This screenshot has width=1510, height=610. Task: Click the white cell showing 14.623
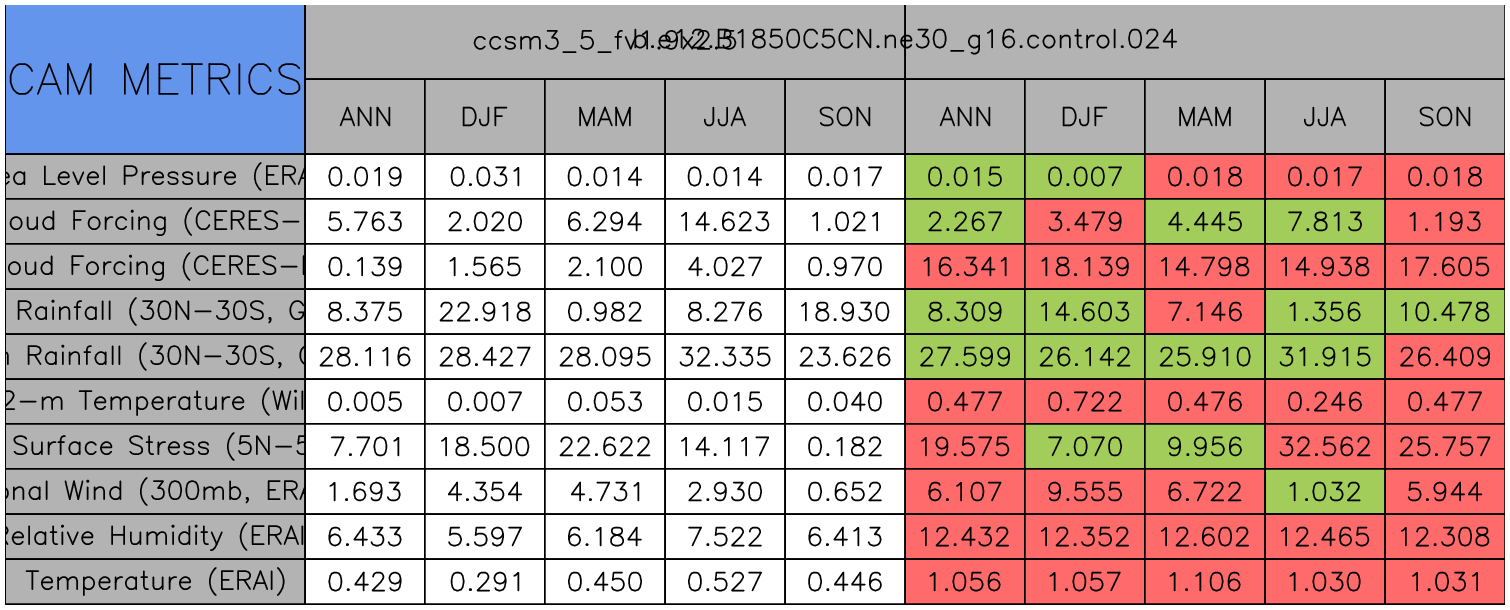pyautogui.click(x=725, y=221)
